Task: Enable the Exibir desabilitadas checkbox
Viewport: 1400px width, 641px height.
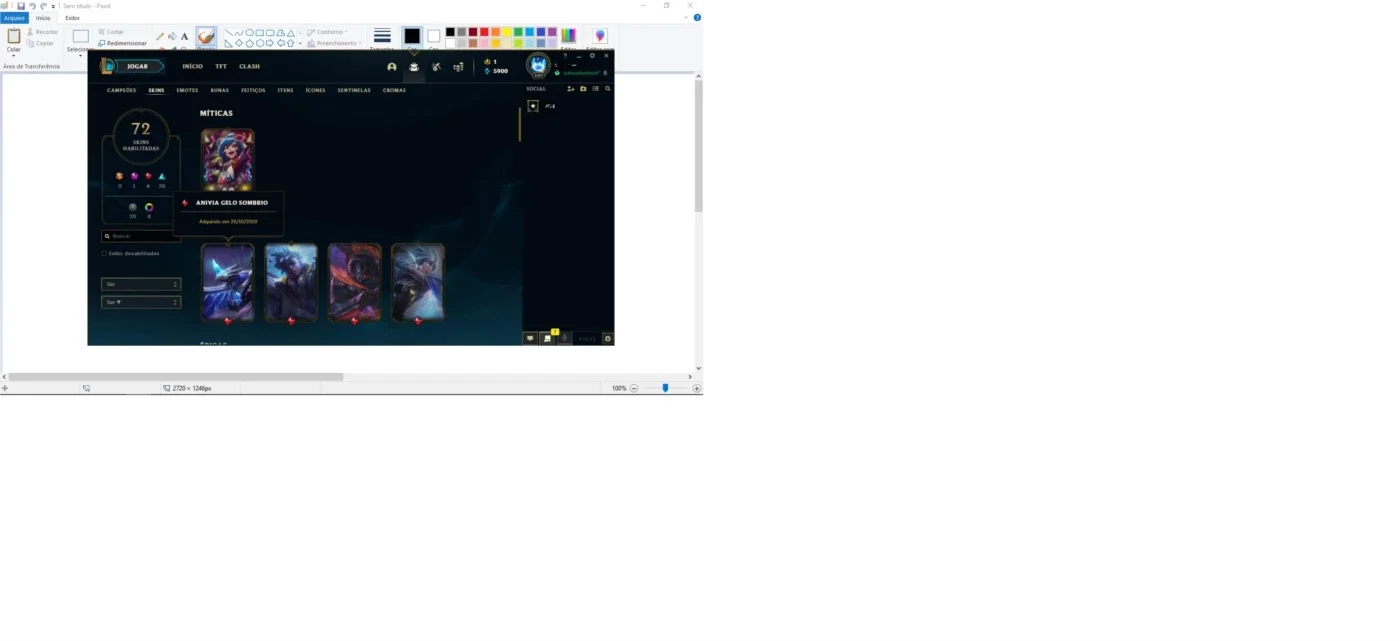Action: pyautogui.click(x=104, y=253)
